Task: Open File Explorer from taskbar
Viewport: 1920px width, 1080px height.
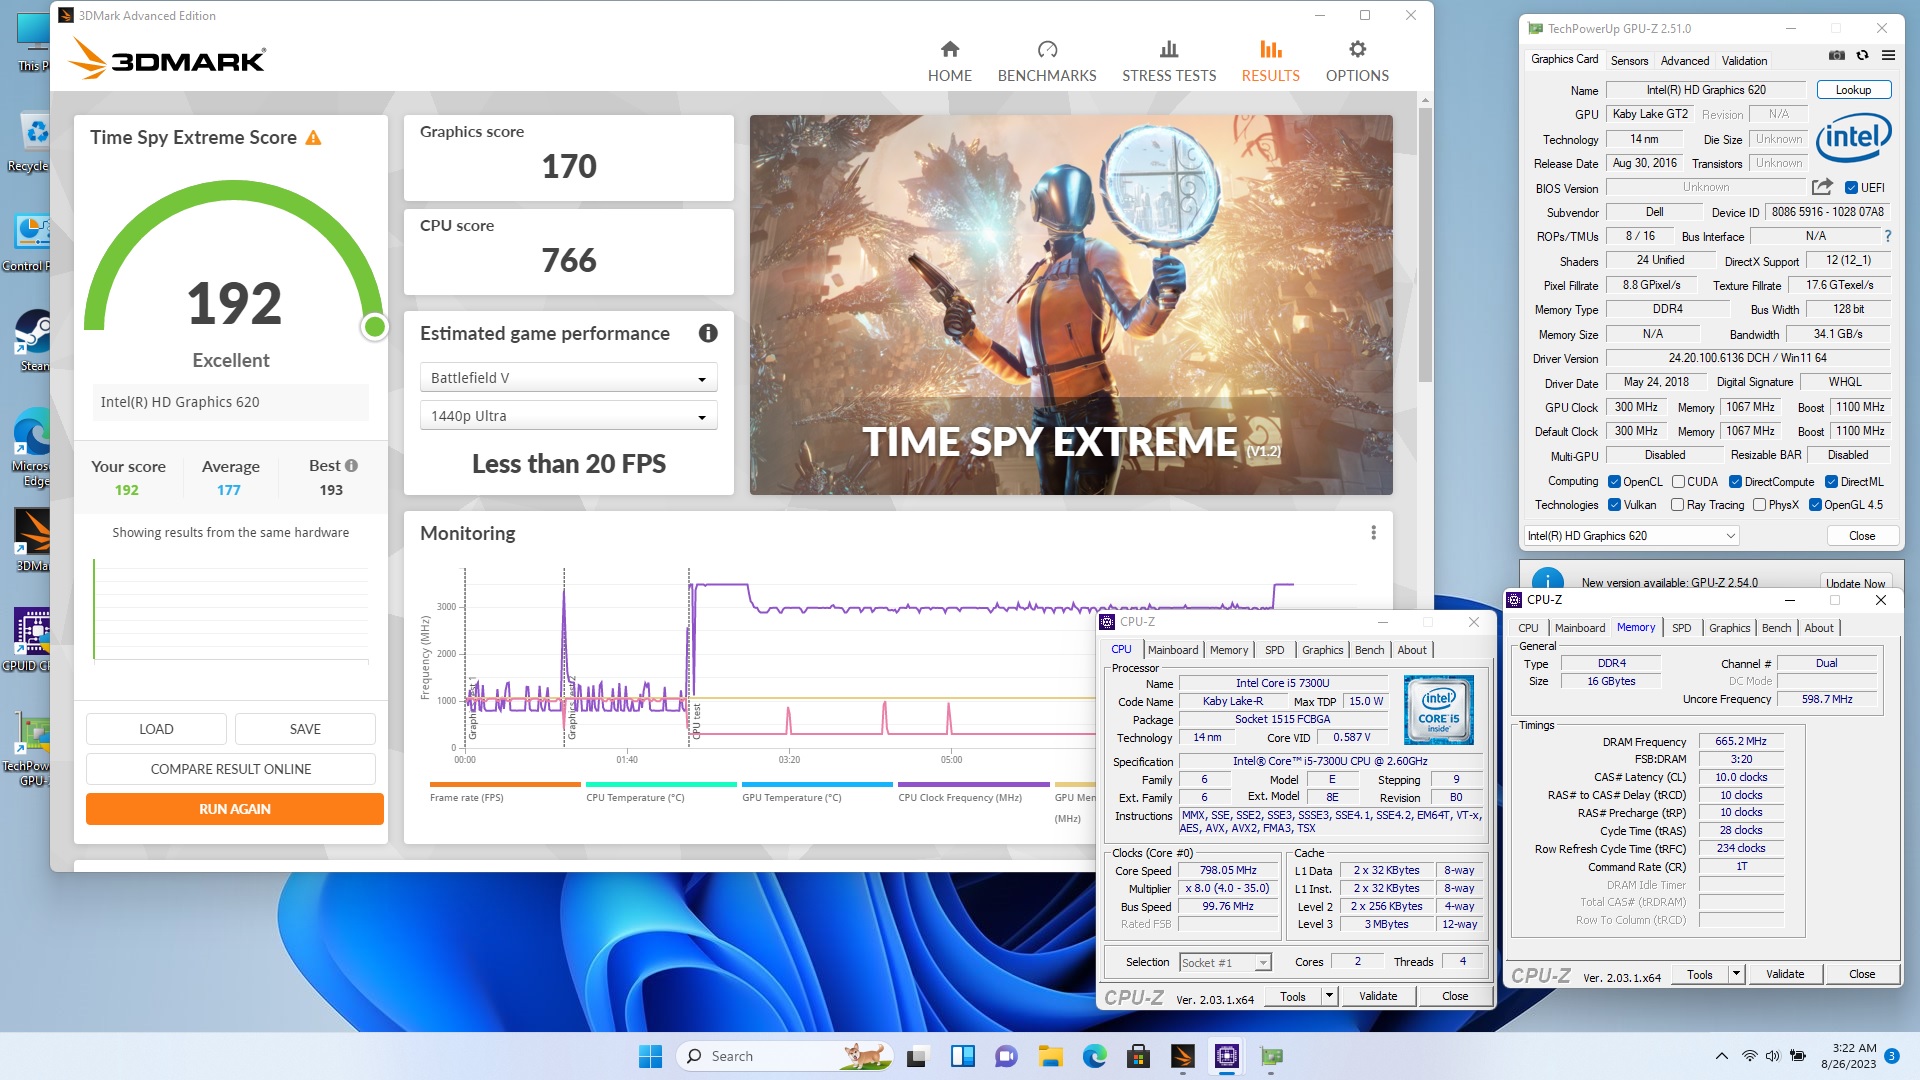Action: pyautogui.click(x=1050, y=1056)
